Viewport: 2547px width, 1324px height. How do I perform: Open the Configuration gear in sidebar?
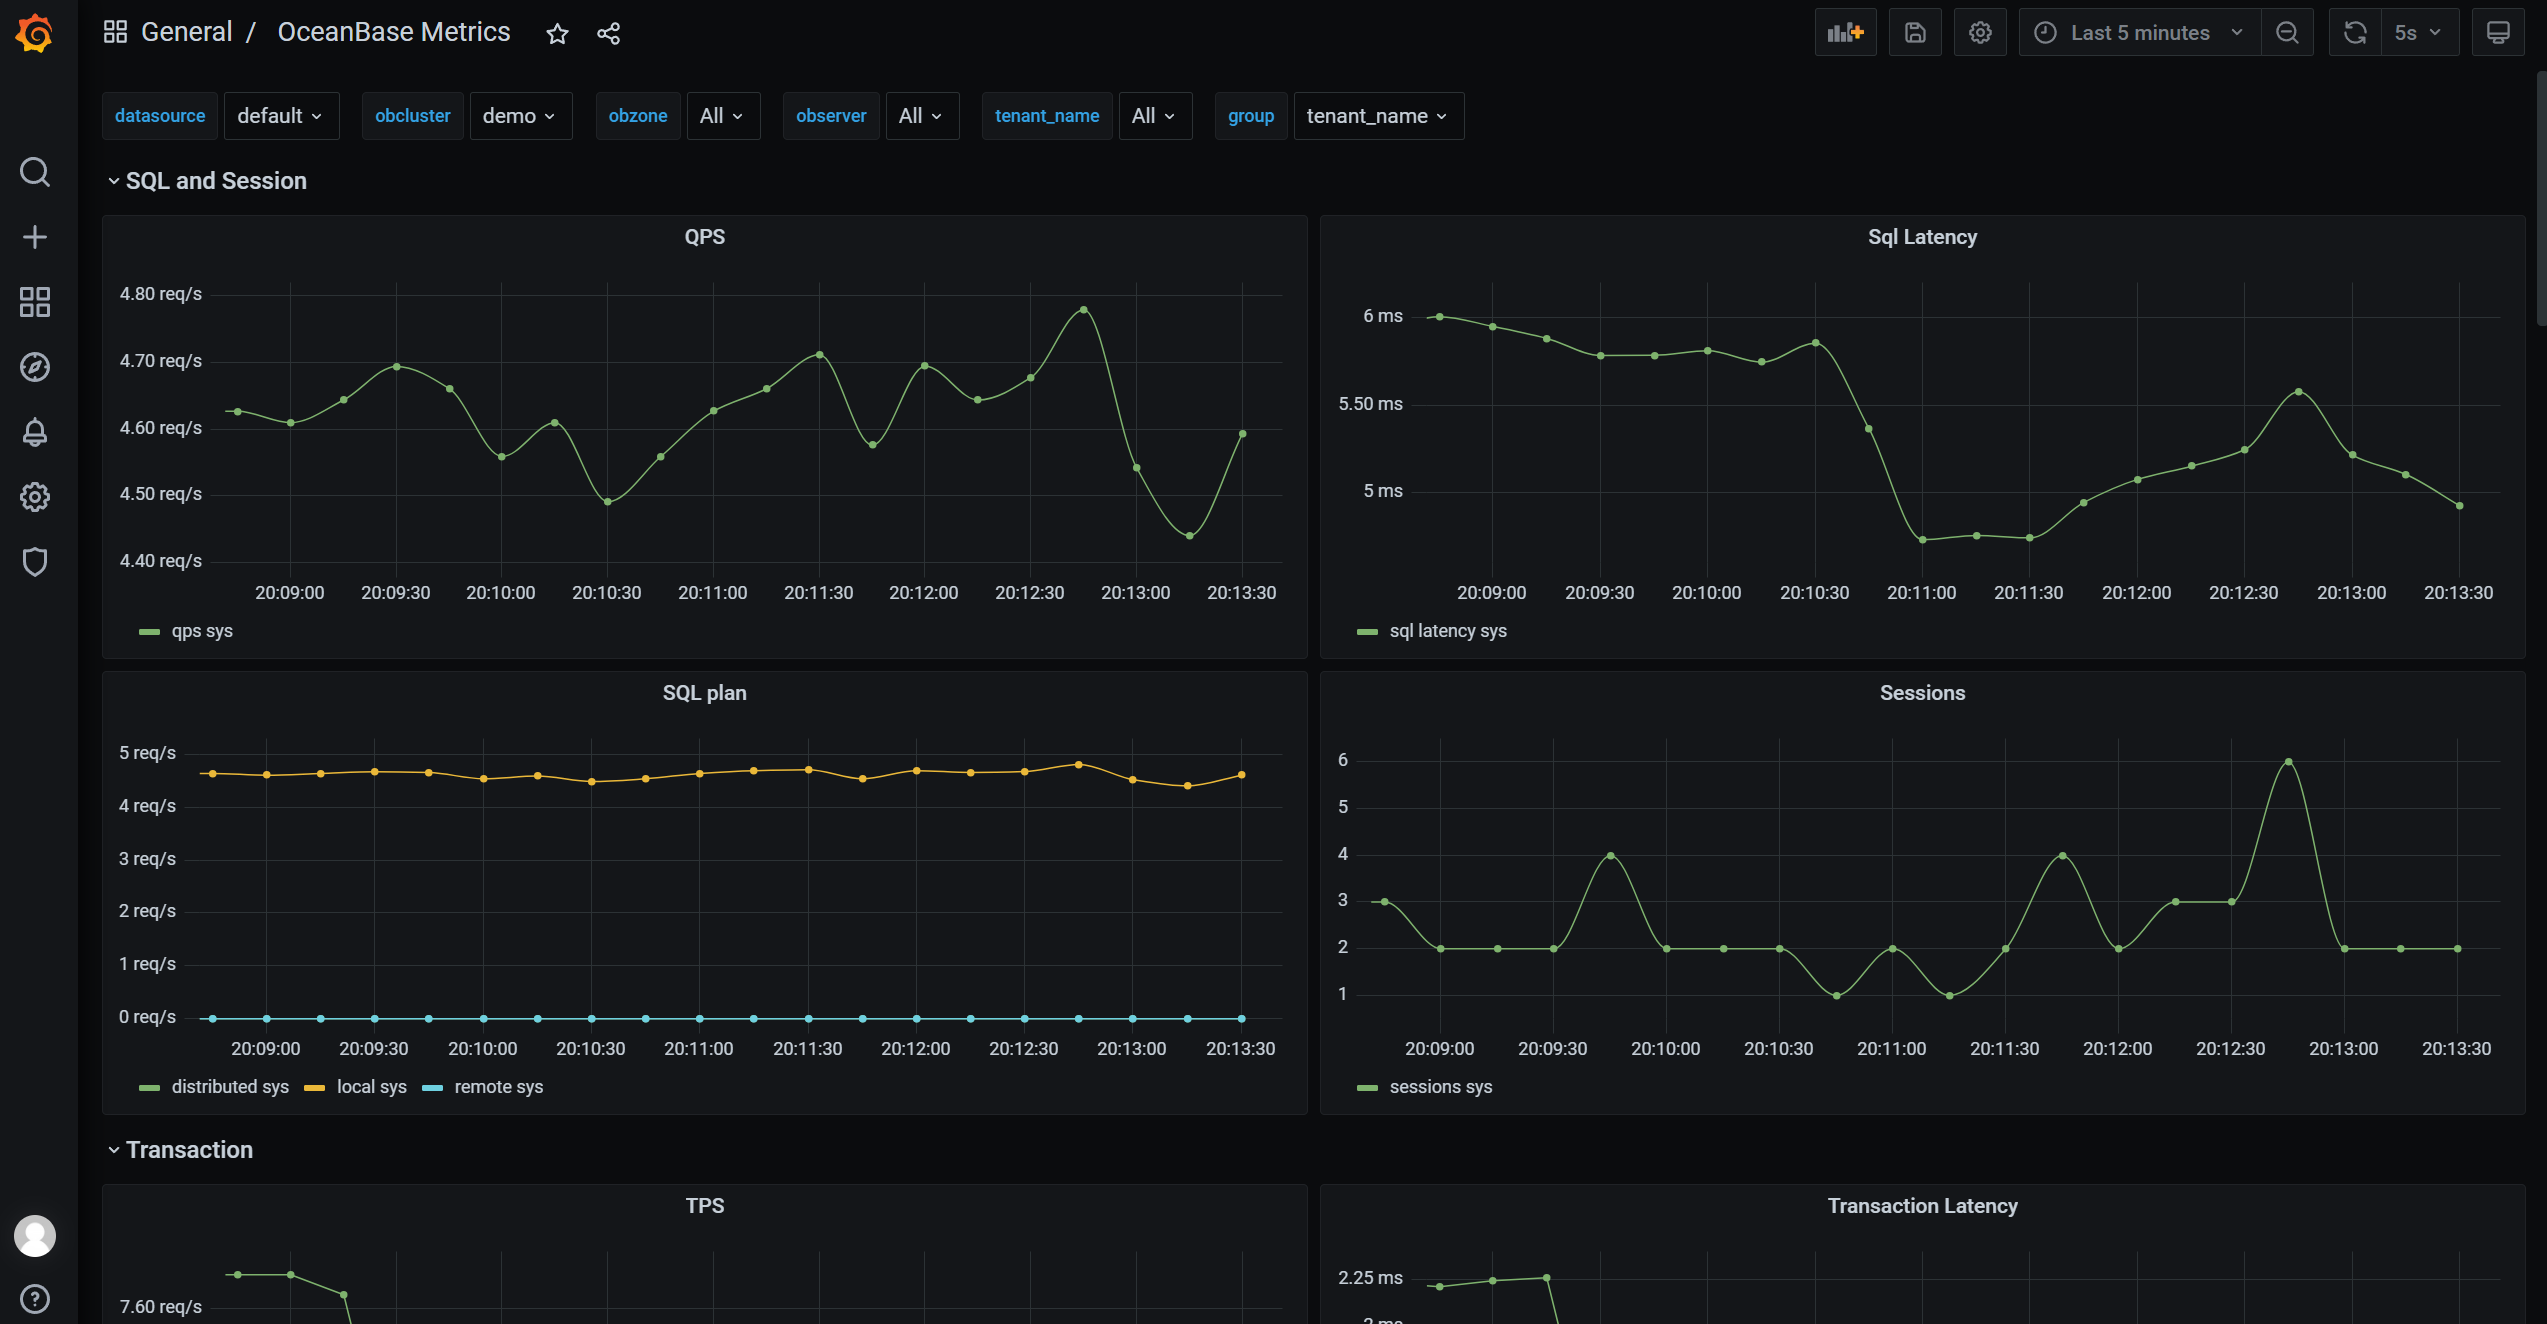pyautogui.click(x=35, y=497)
